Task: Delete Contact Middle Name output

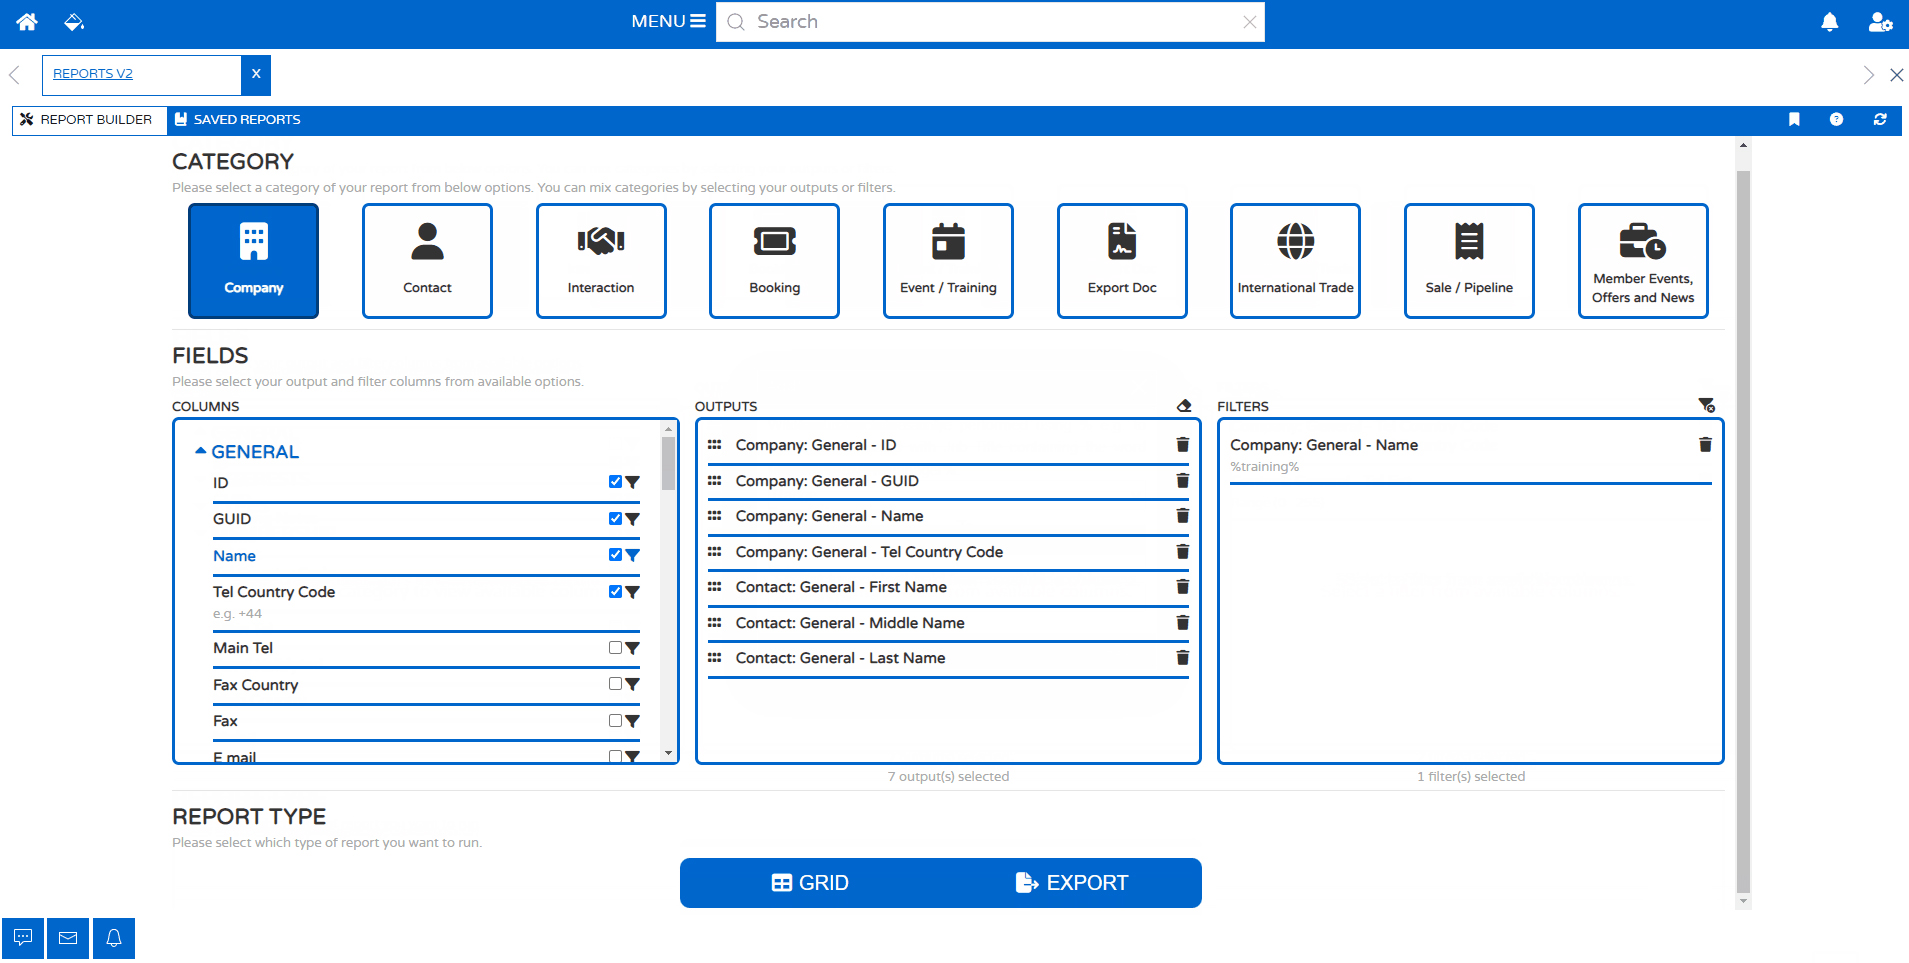Action: click(x=1182, y=623)
